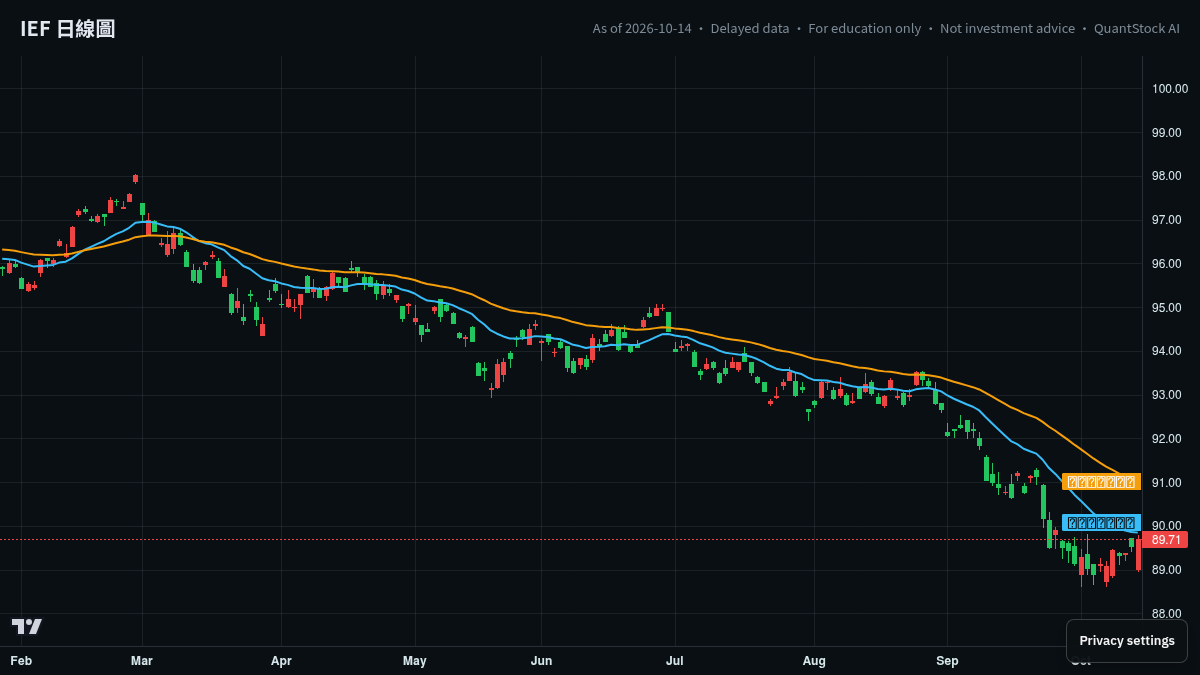Select the orange moving average value tag

(1101, 482)
